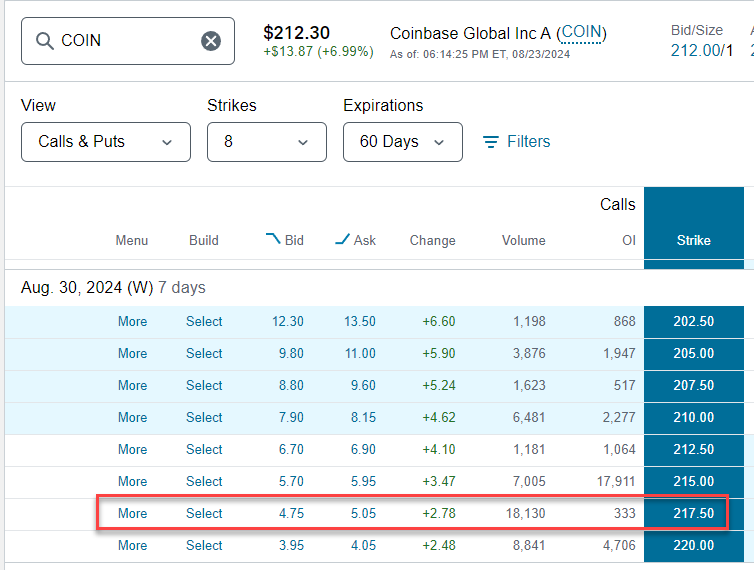Open the View Calls & Puts dropdown

106,142
